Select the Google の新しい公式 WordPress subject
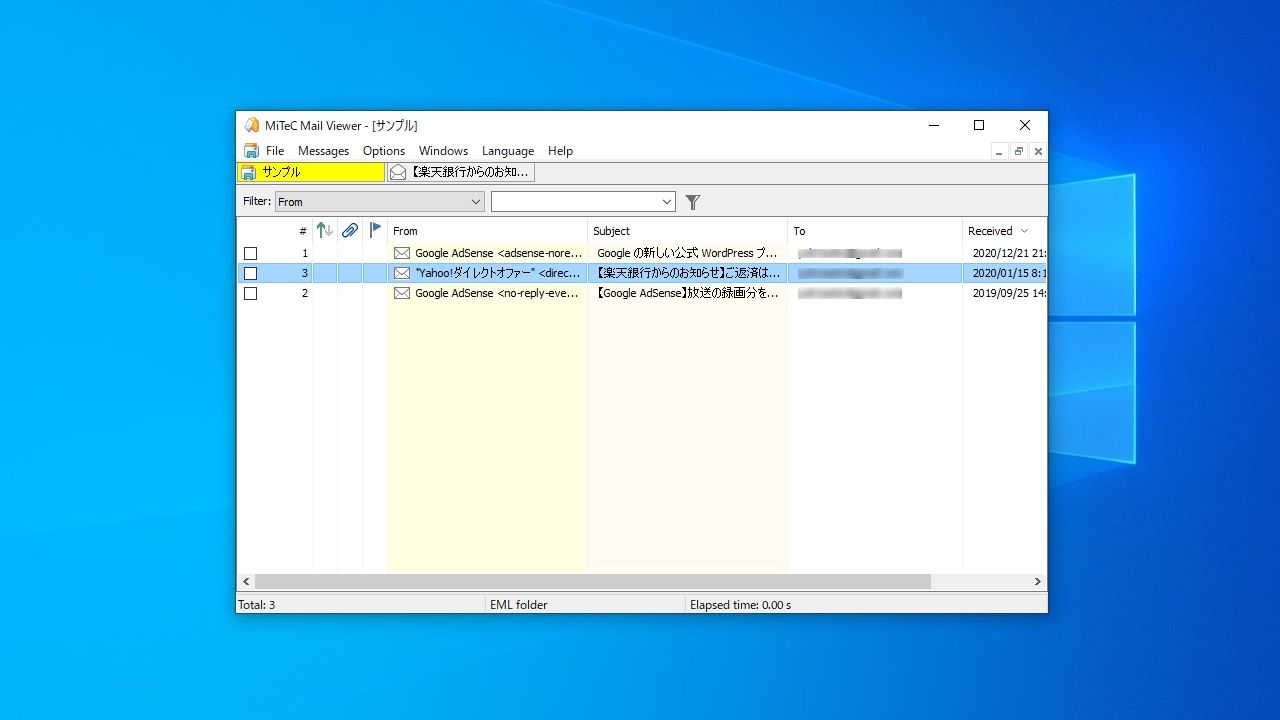Screen dimensions: 1280x720 687,253
